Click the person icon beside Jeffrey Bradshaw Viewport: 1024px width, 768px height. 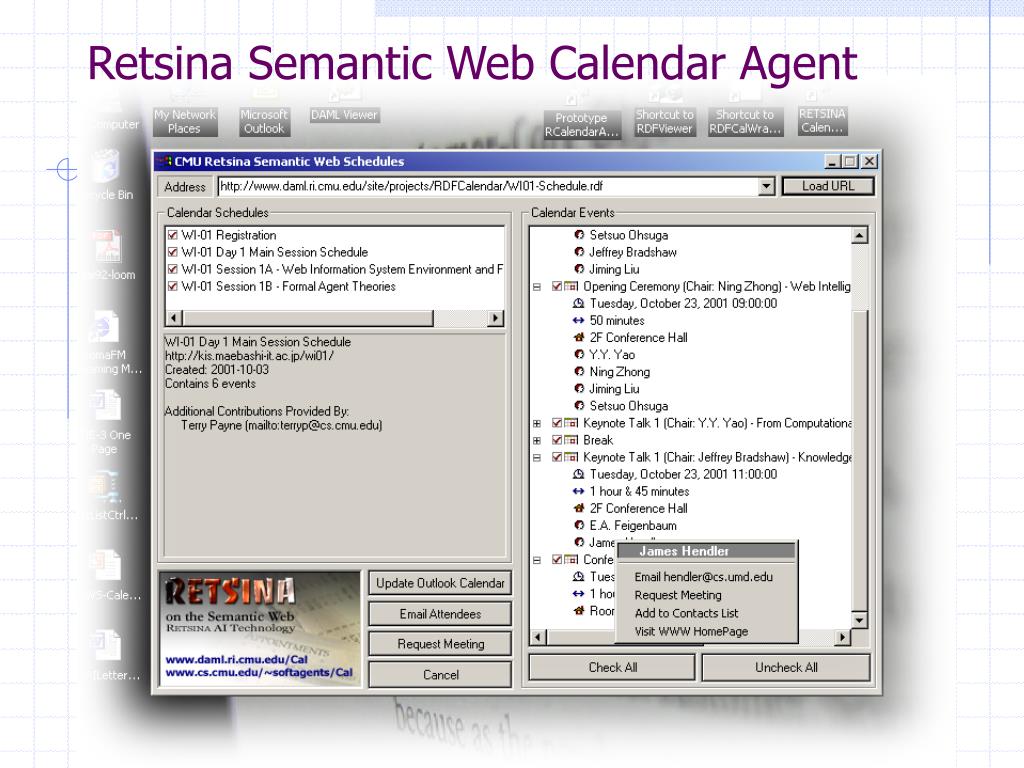coord(579,252)
